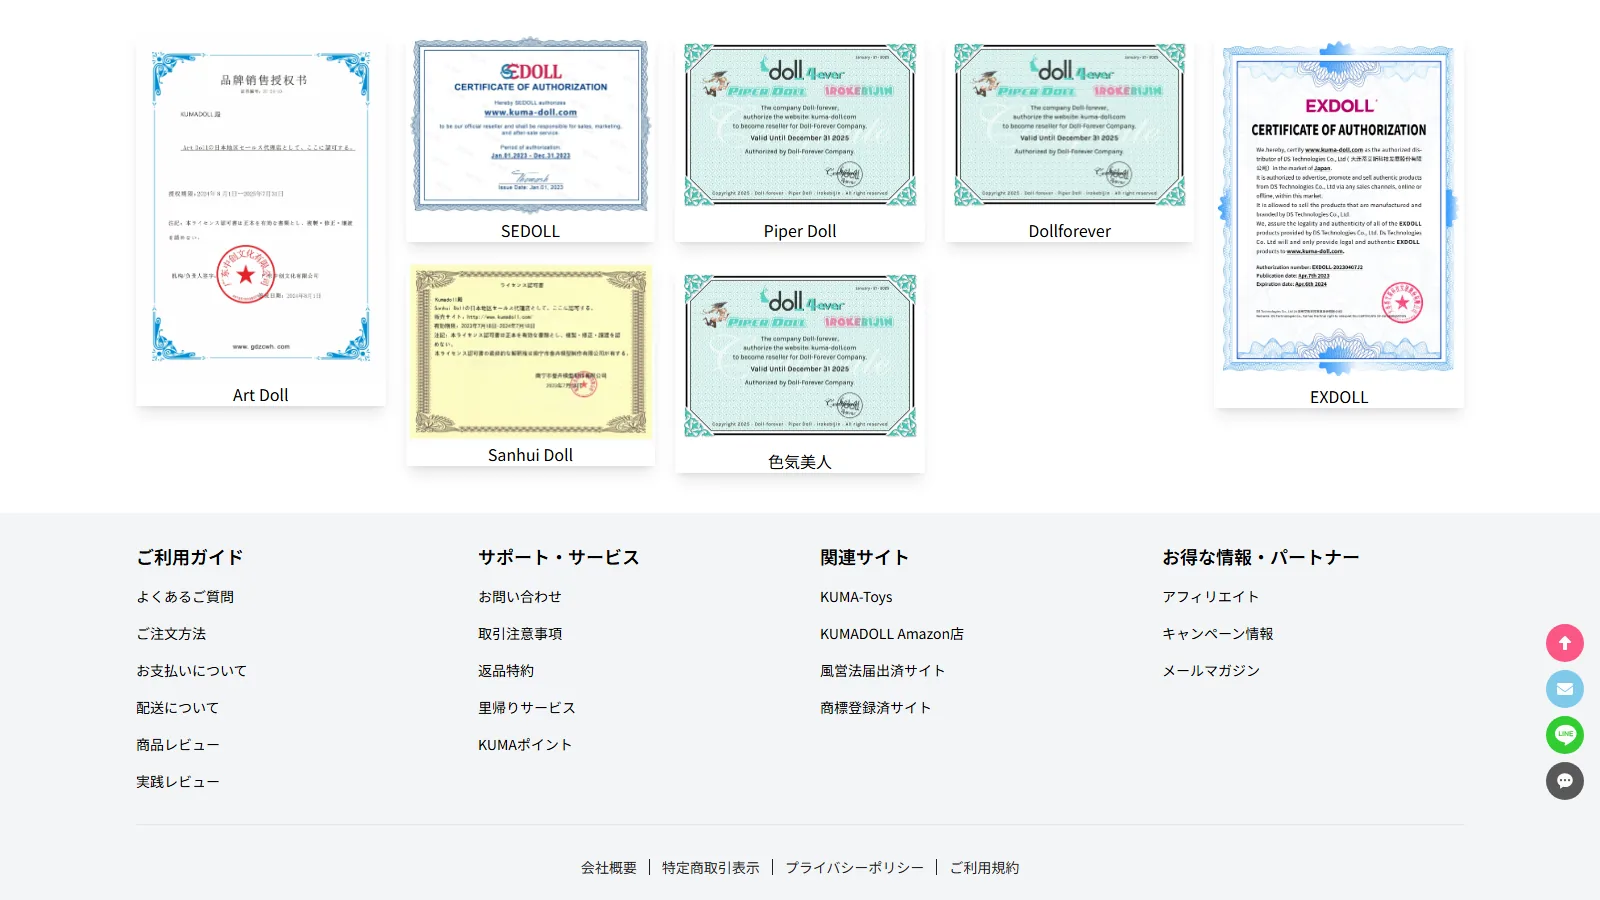1600x900 pixels.
Task: Open 風営法届出済サイト link
Action: [883, 671]
